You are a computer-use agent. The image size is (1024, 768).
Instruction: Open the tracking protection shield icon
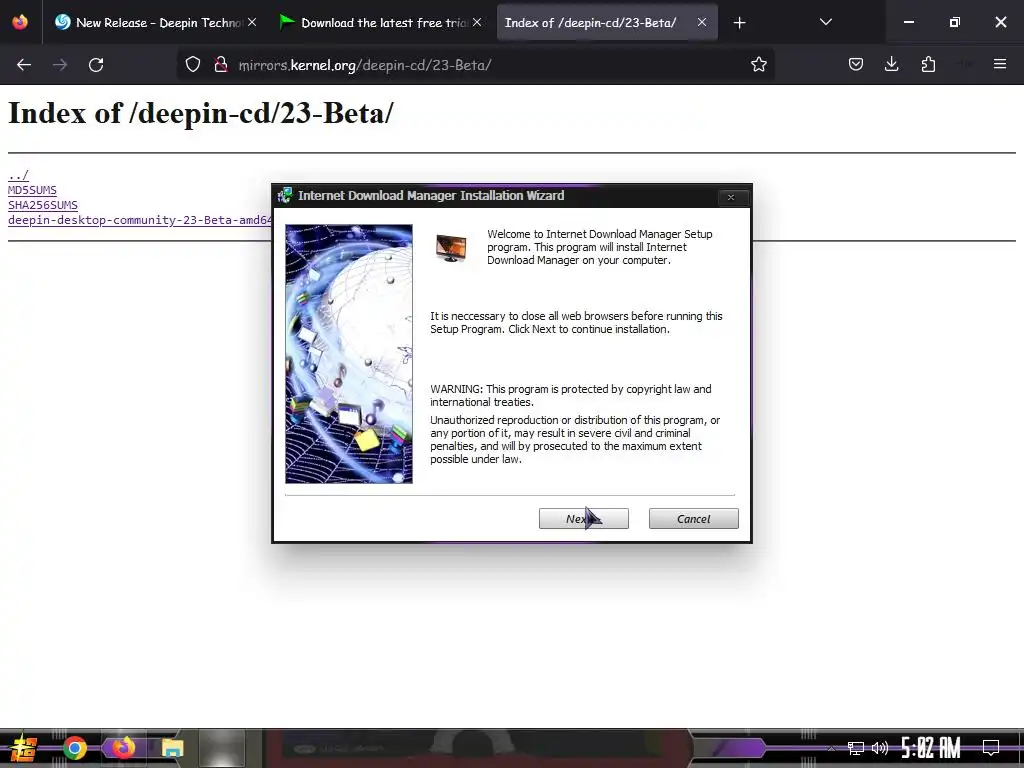(193, 65)
